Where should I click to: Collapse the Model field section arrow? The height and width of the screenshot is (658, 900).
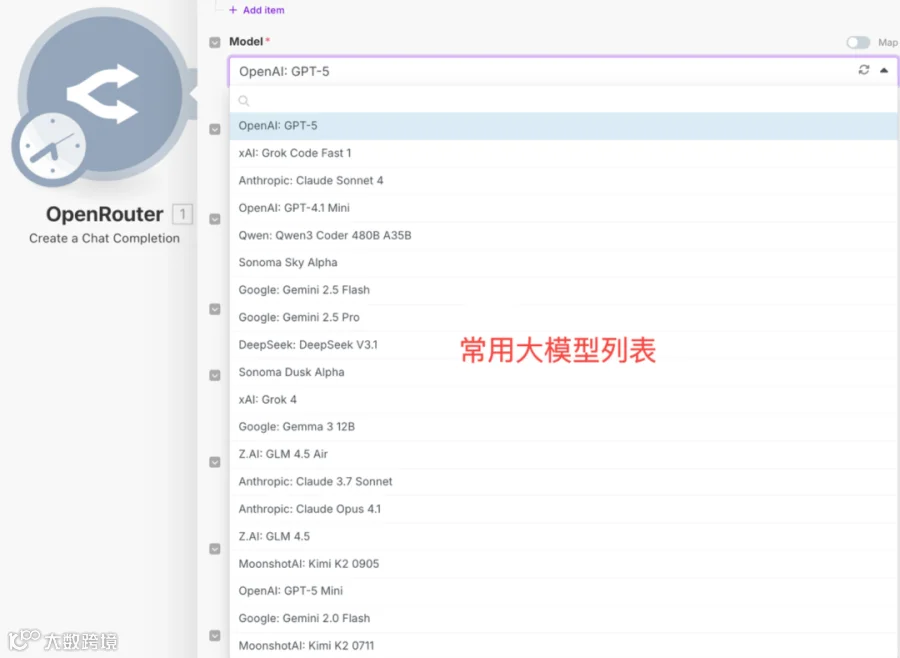(215, 42)
